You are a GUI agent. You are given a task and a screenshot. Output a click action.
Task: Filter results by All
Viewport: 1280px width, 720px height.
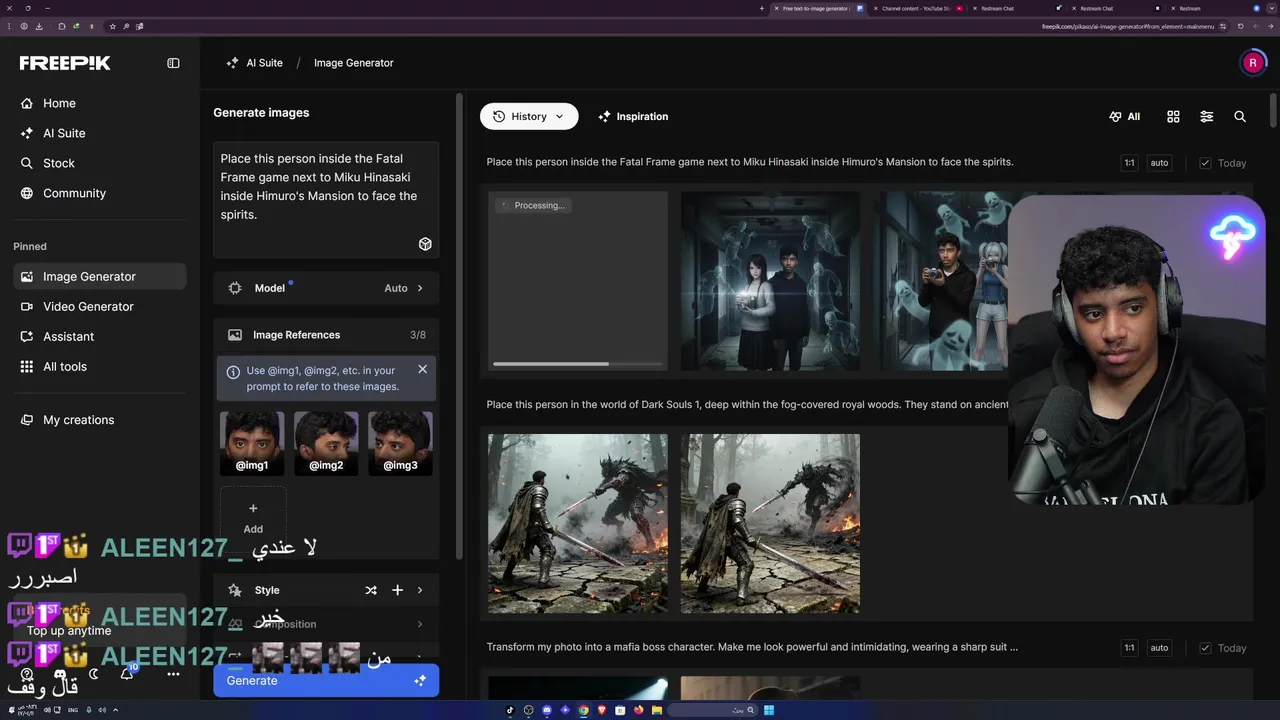(1125, 117)
